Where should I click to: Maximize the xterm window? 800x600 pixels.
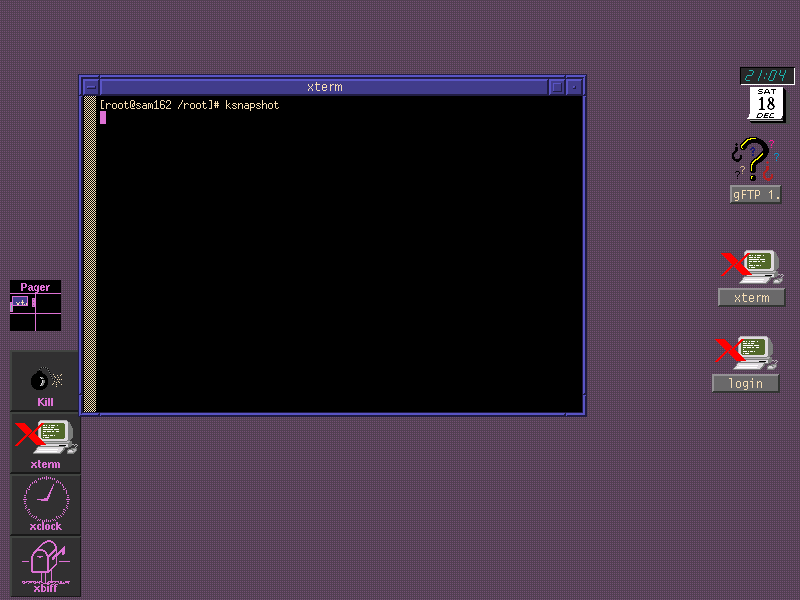[x=557, y=87]
